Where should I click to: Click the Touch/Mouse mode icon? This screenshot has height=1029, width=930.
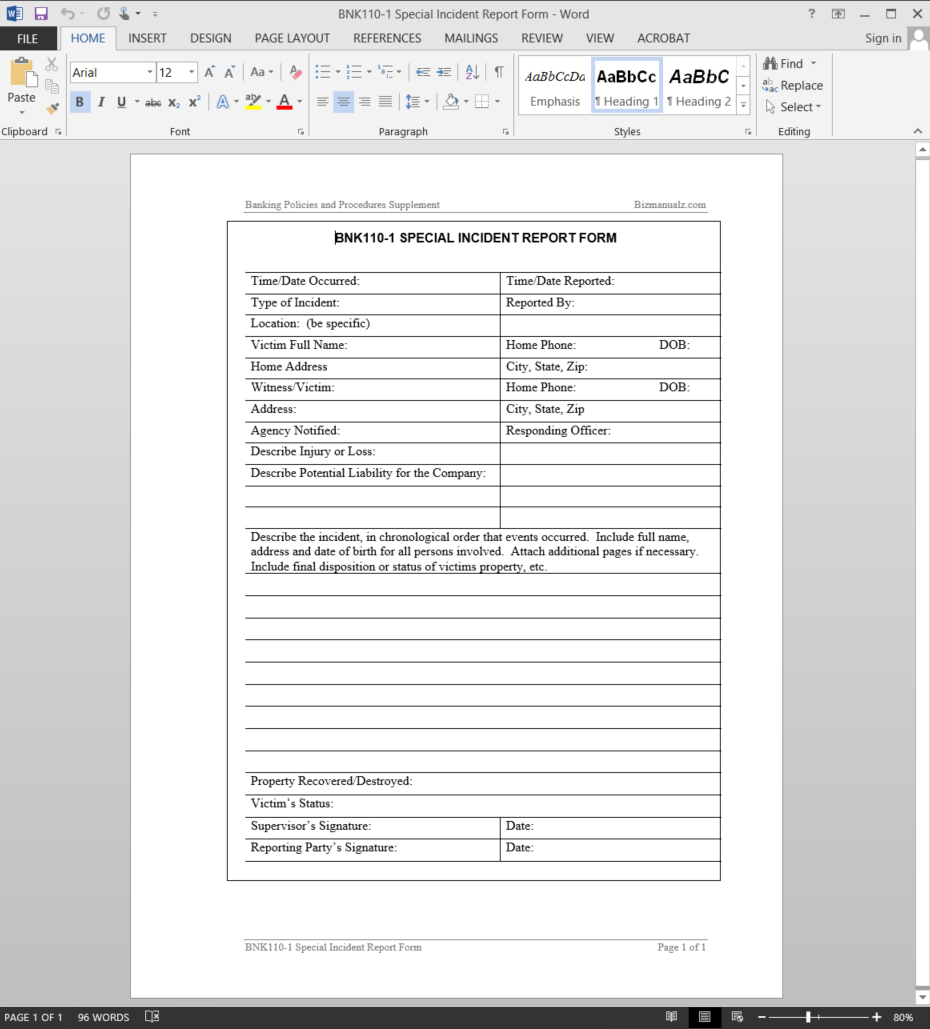(124, 13)
